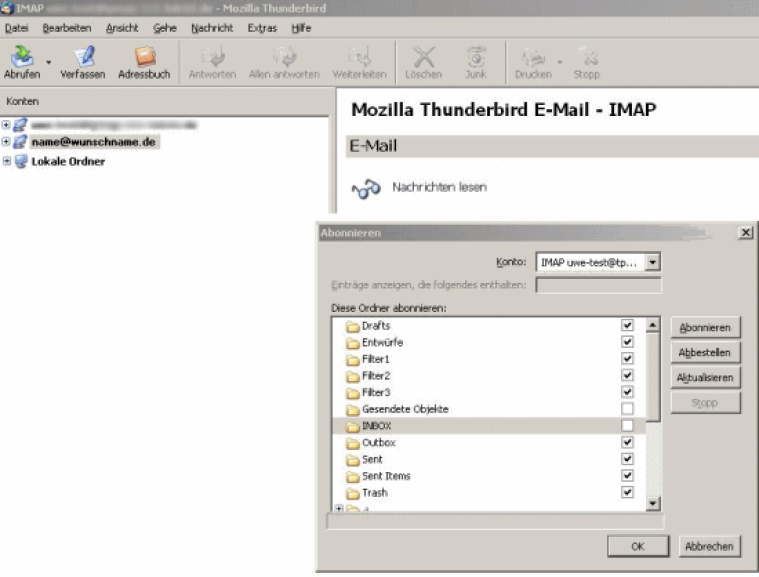This screenshot has height=577, width=759.
Task: Click the Junk toolbar icon
Action: [476, 57]
